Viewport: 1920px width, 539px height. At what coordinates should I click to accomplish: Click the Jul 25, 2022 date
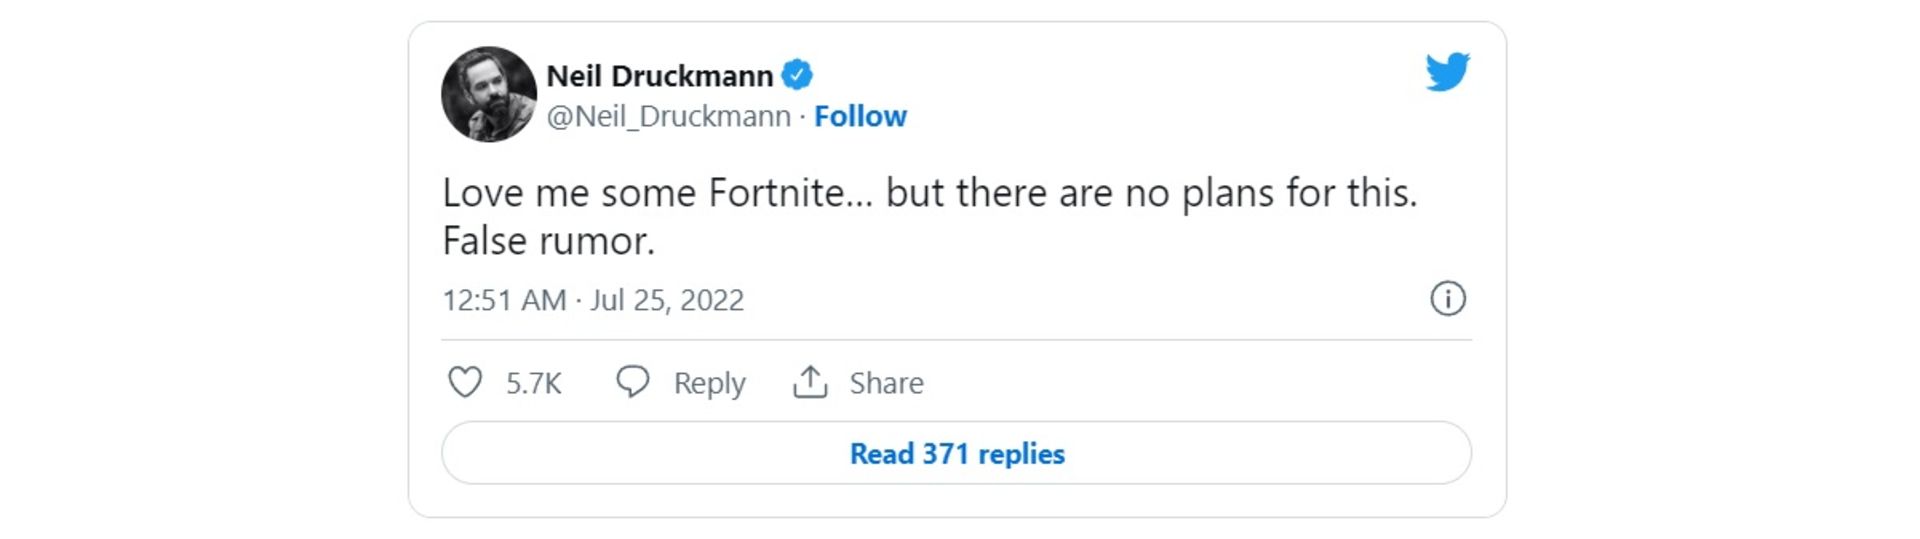coord(667,300)
